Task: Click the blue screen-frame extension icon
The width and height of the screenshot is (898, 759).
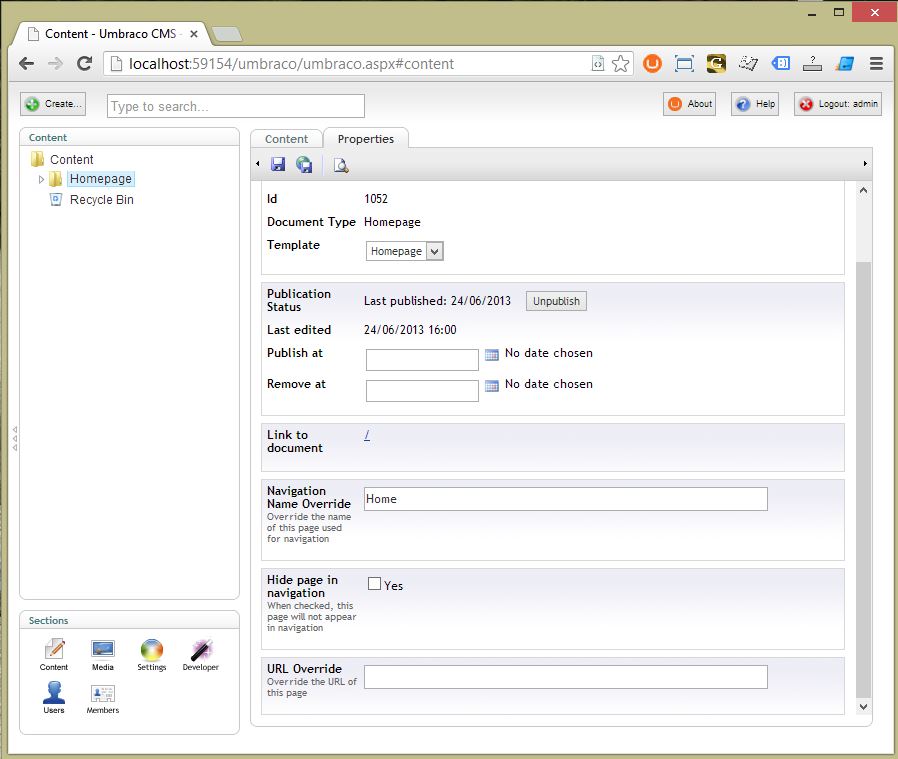Action: point(684,63)
